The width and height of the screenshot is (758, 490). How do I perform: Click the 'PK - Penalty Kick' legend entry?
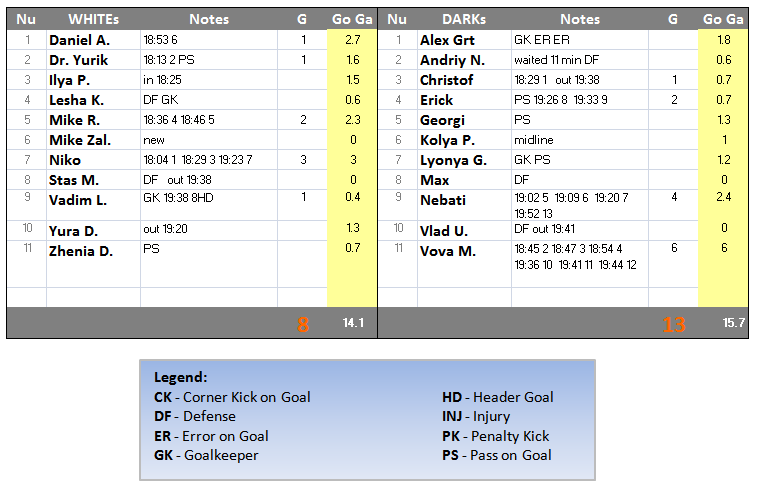(x=495, y=436)
